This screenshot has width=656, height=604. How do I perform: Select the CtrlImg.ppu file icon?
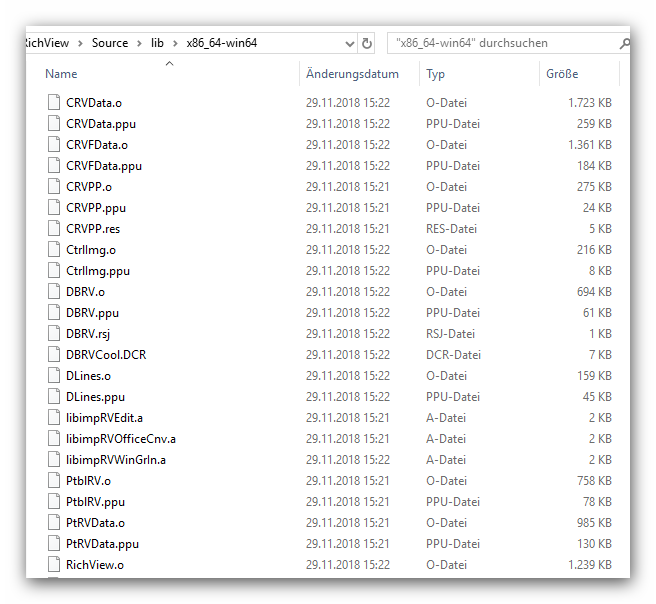(x=54, y=270)
